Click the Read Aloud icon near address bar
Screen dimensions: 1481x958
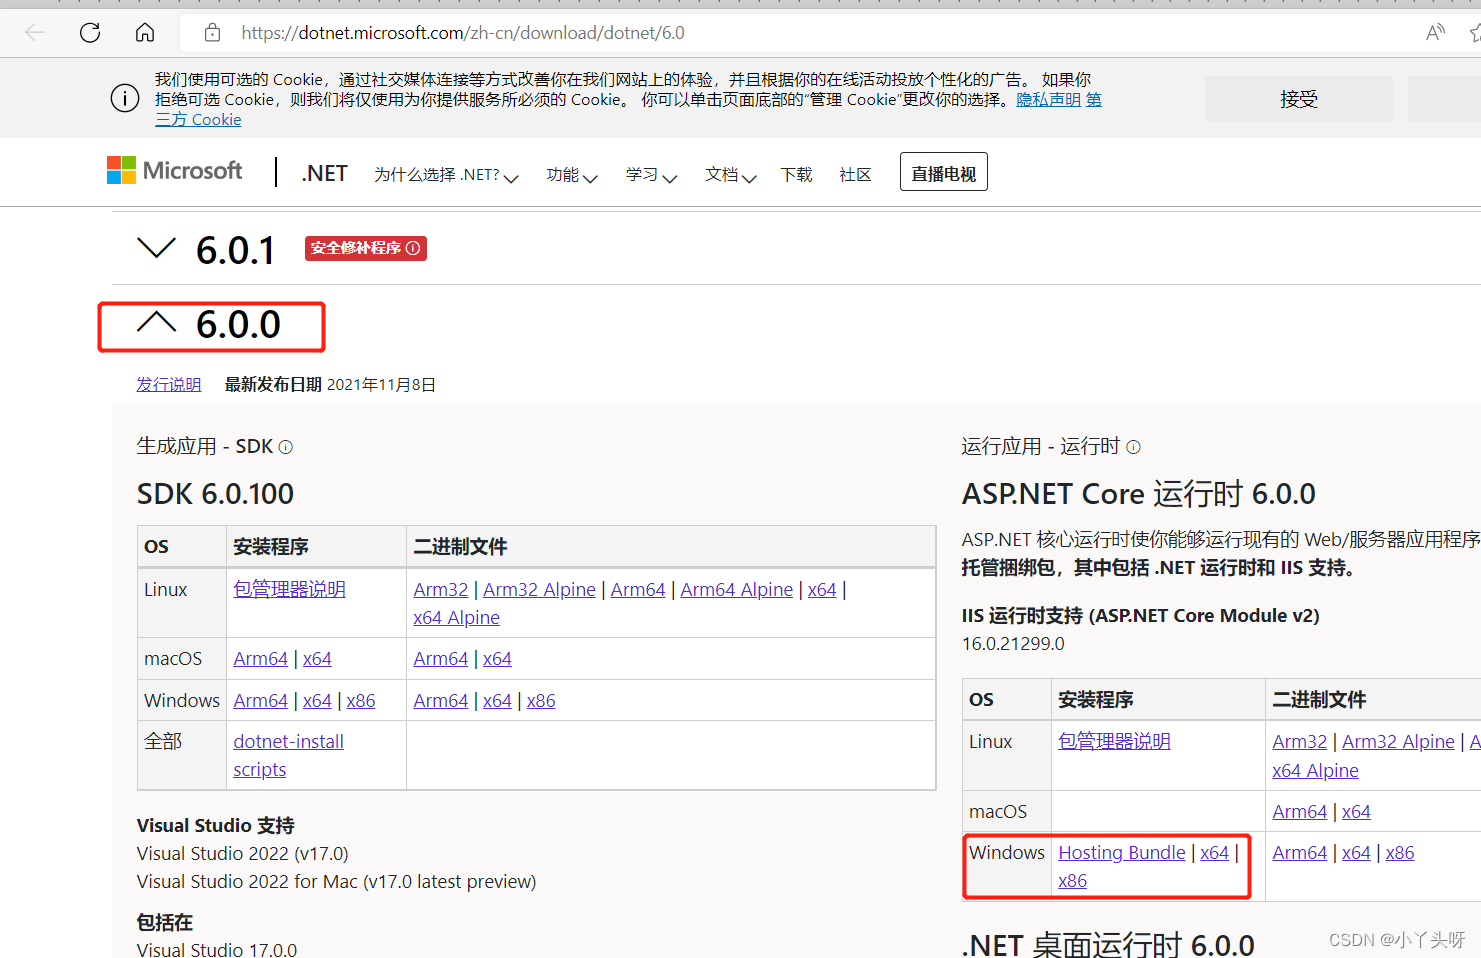pyautogui.click(x=1434, y=32)
